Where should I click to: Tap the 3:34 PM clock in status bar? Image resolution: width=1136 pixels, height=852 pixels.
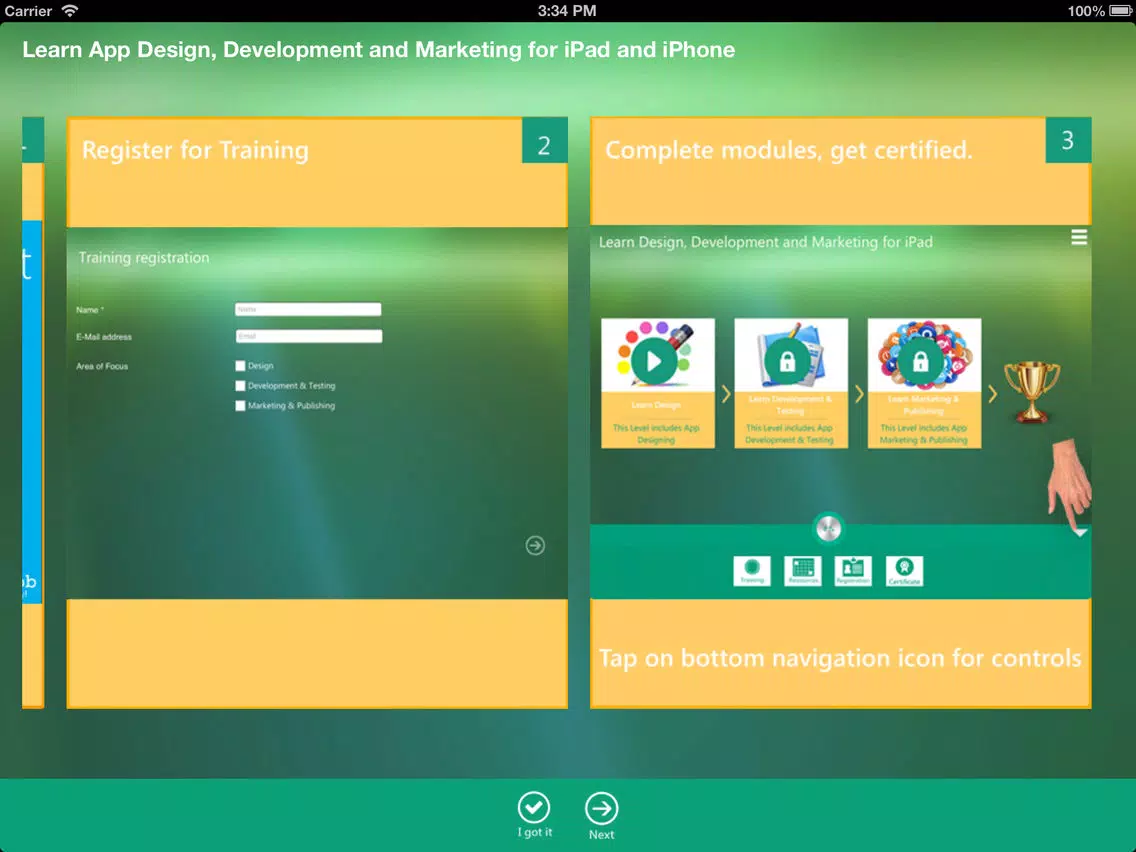[x=567, y=11]
